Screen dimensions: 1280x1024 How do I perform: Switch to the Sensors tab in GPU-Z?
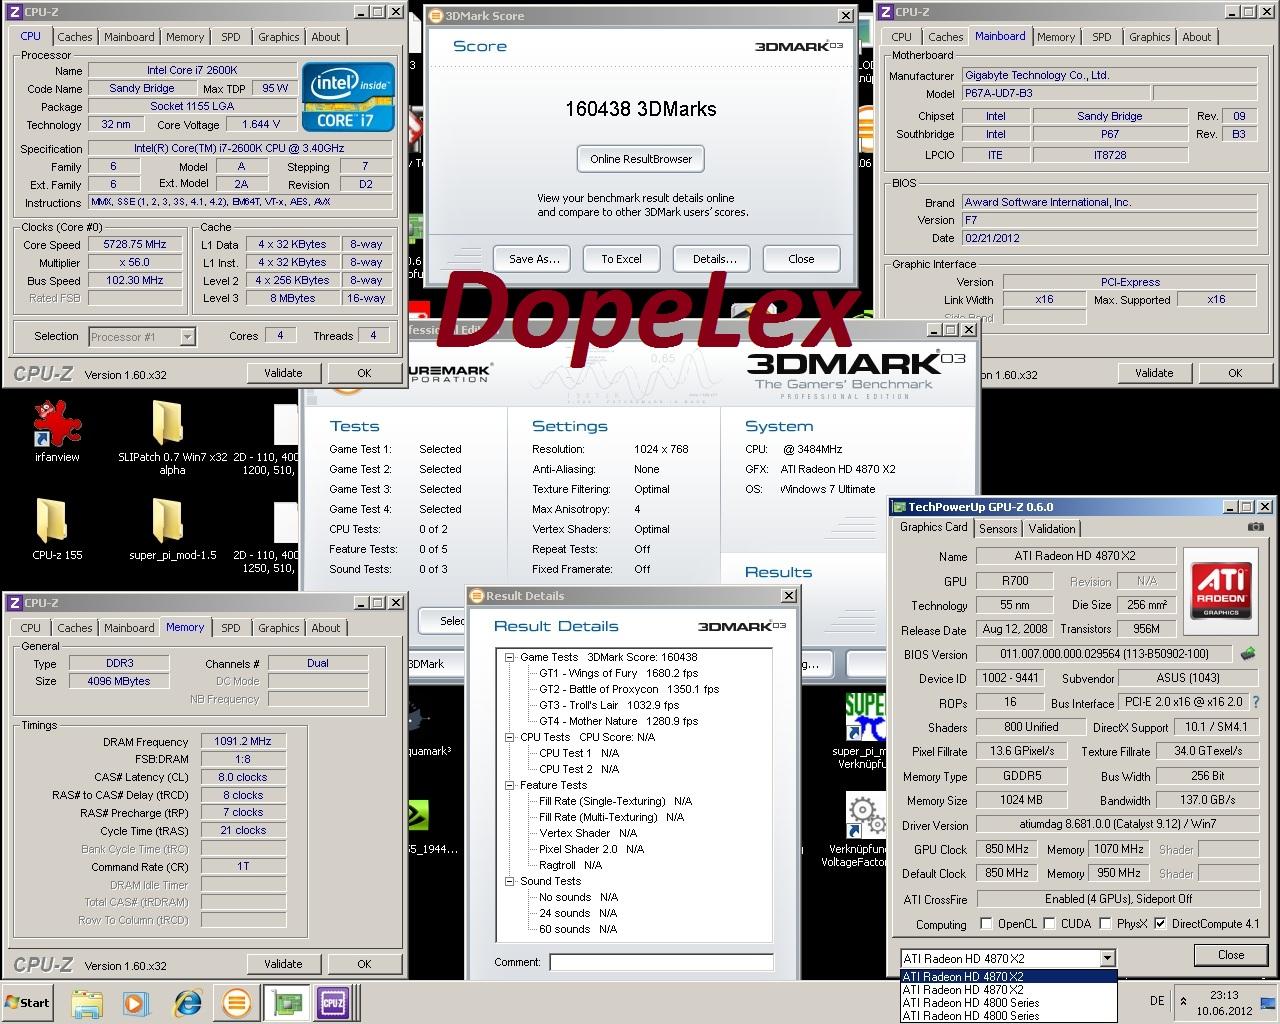pyautogui.click(x=998, y=528)
